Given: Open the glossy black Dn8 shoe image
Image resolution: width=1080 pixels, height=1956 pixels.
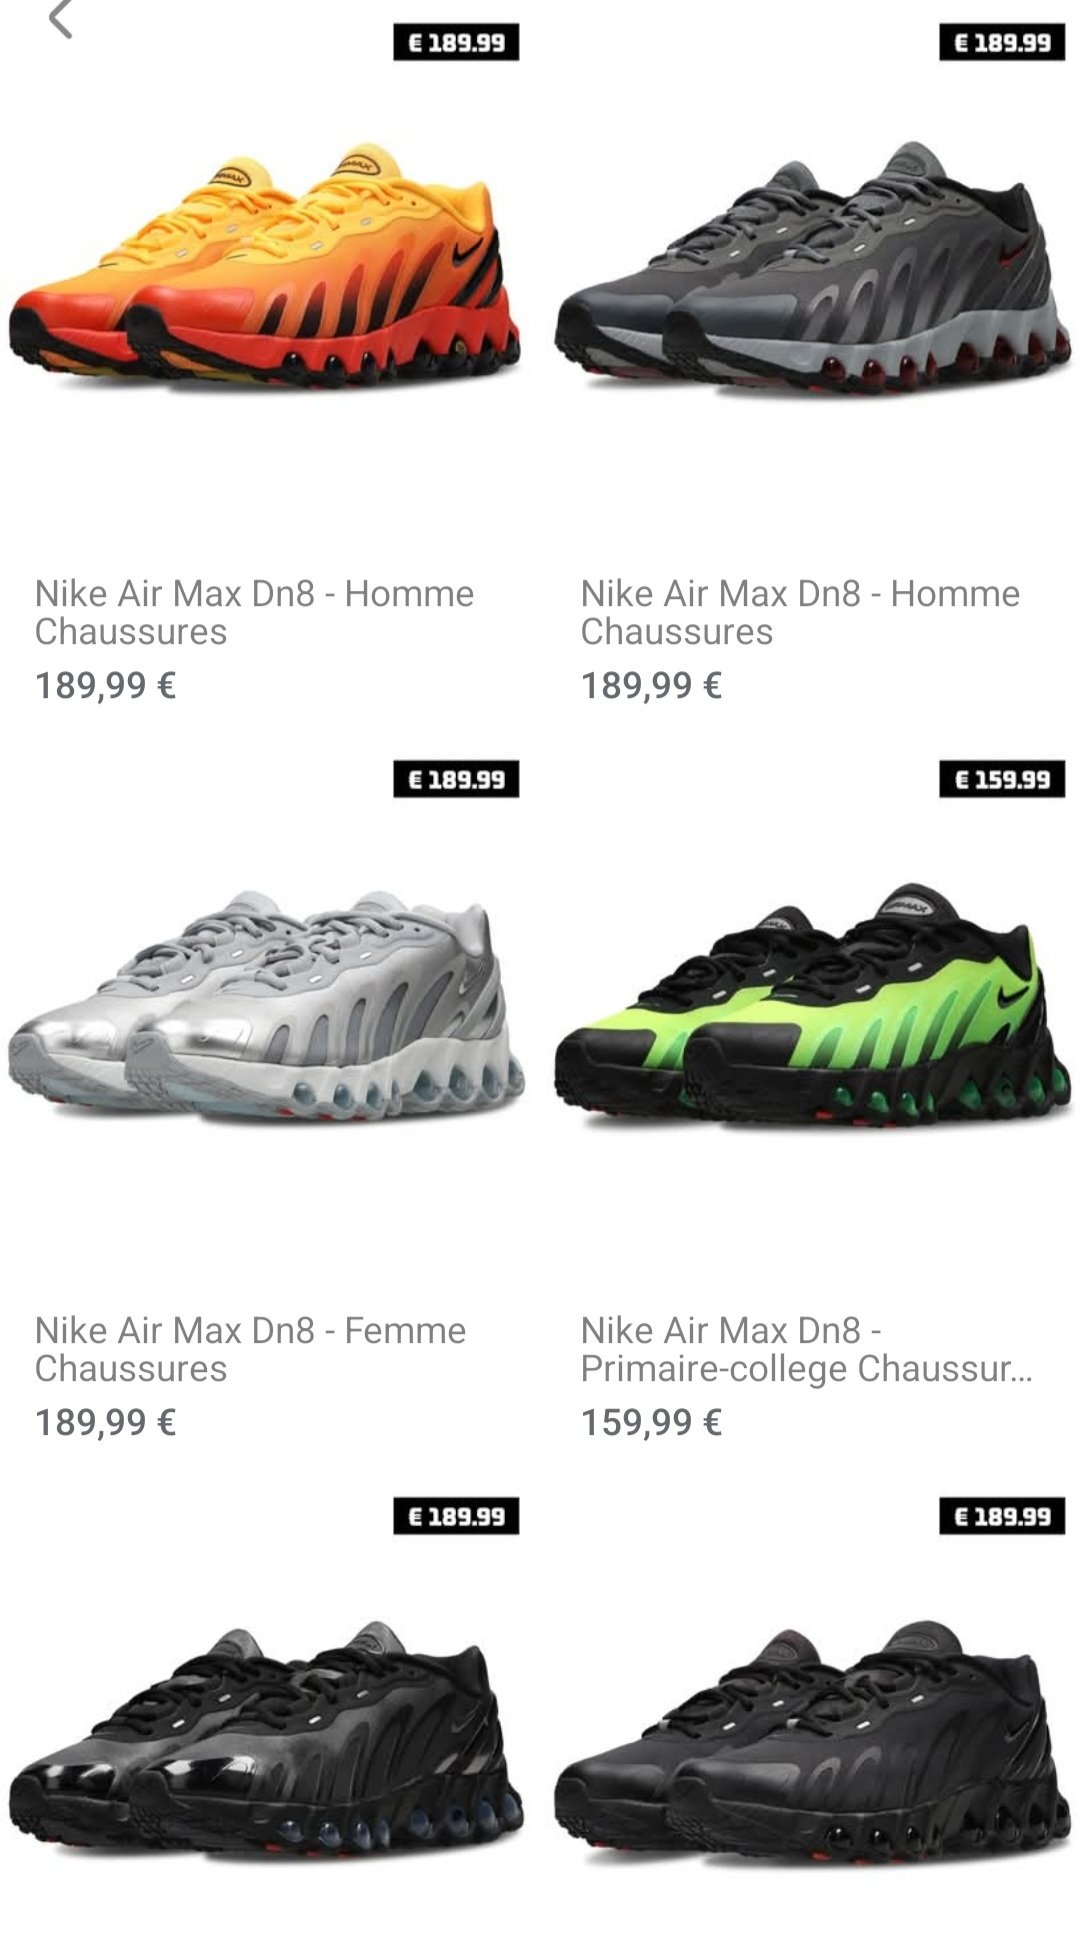Looking at the screenshot, I should pos(266,1738).
